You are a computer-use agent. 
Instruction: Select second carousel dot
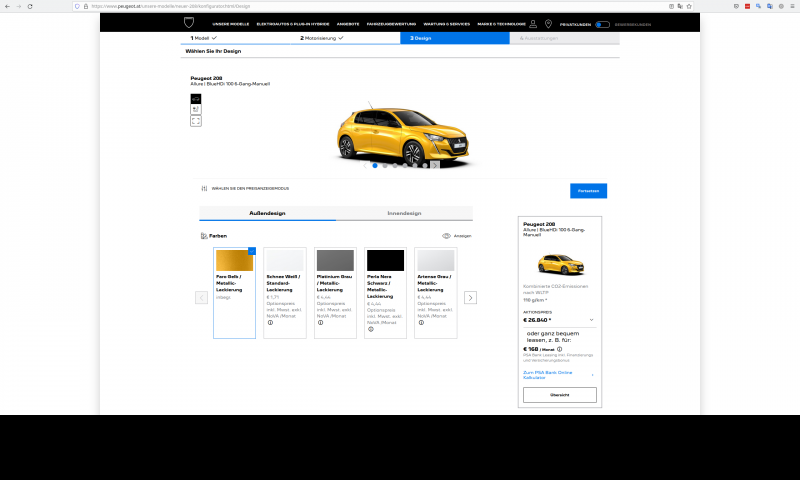click(x=385, y=166)
